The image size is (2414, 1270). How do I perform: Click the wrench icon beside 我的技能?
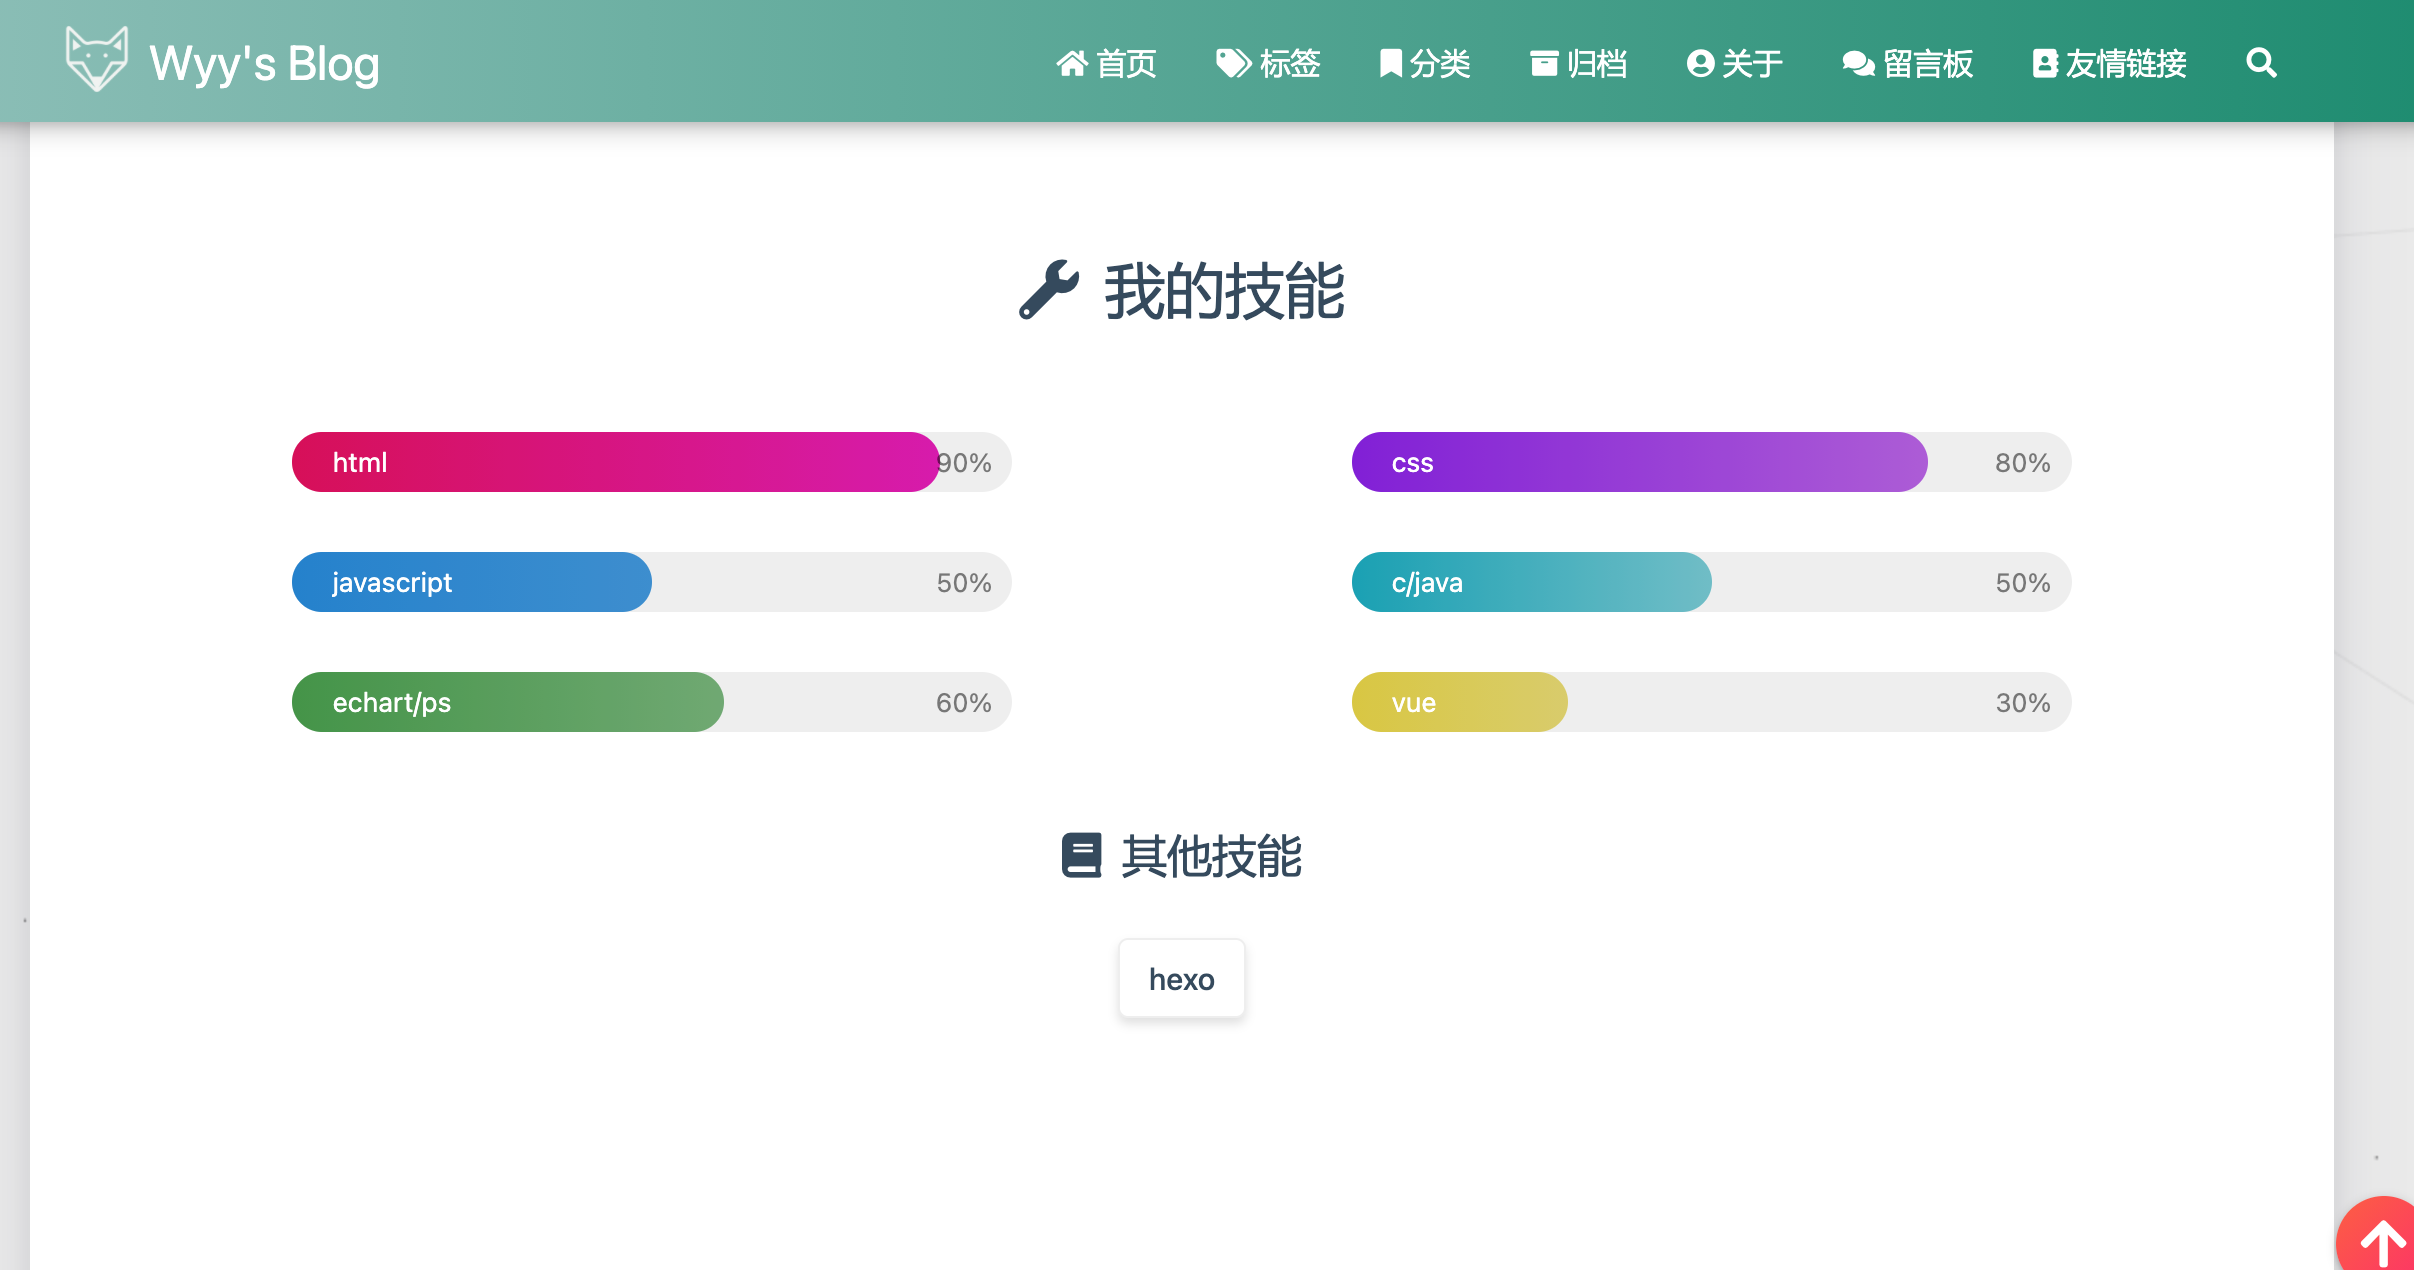1049,290
